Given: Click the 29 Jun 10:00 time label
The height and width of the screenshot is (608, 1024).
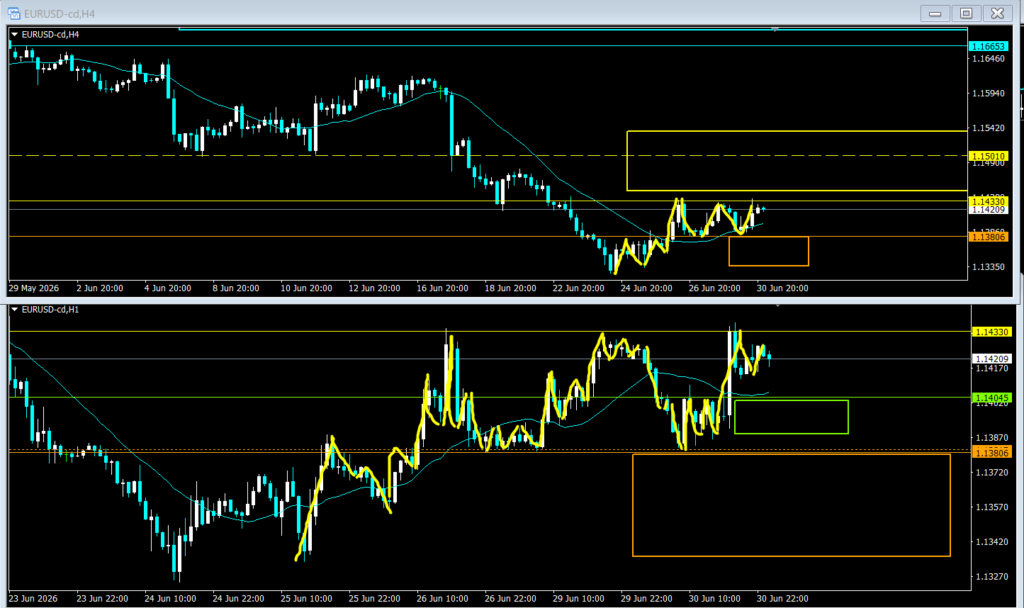Looking at the screenshot, I should click(578, 598).
